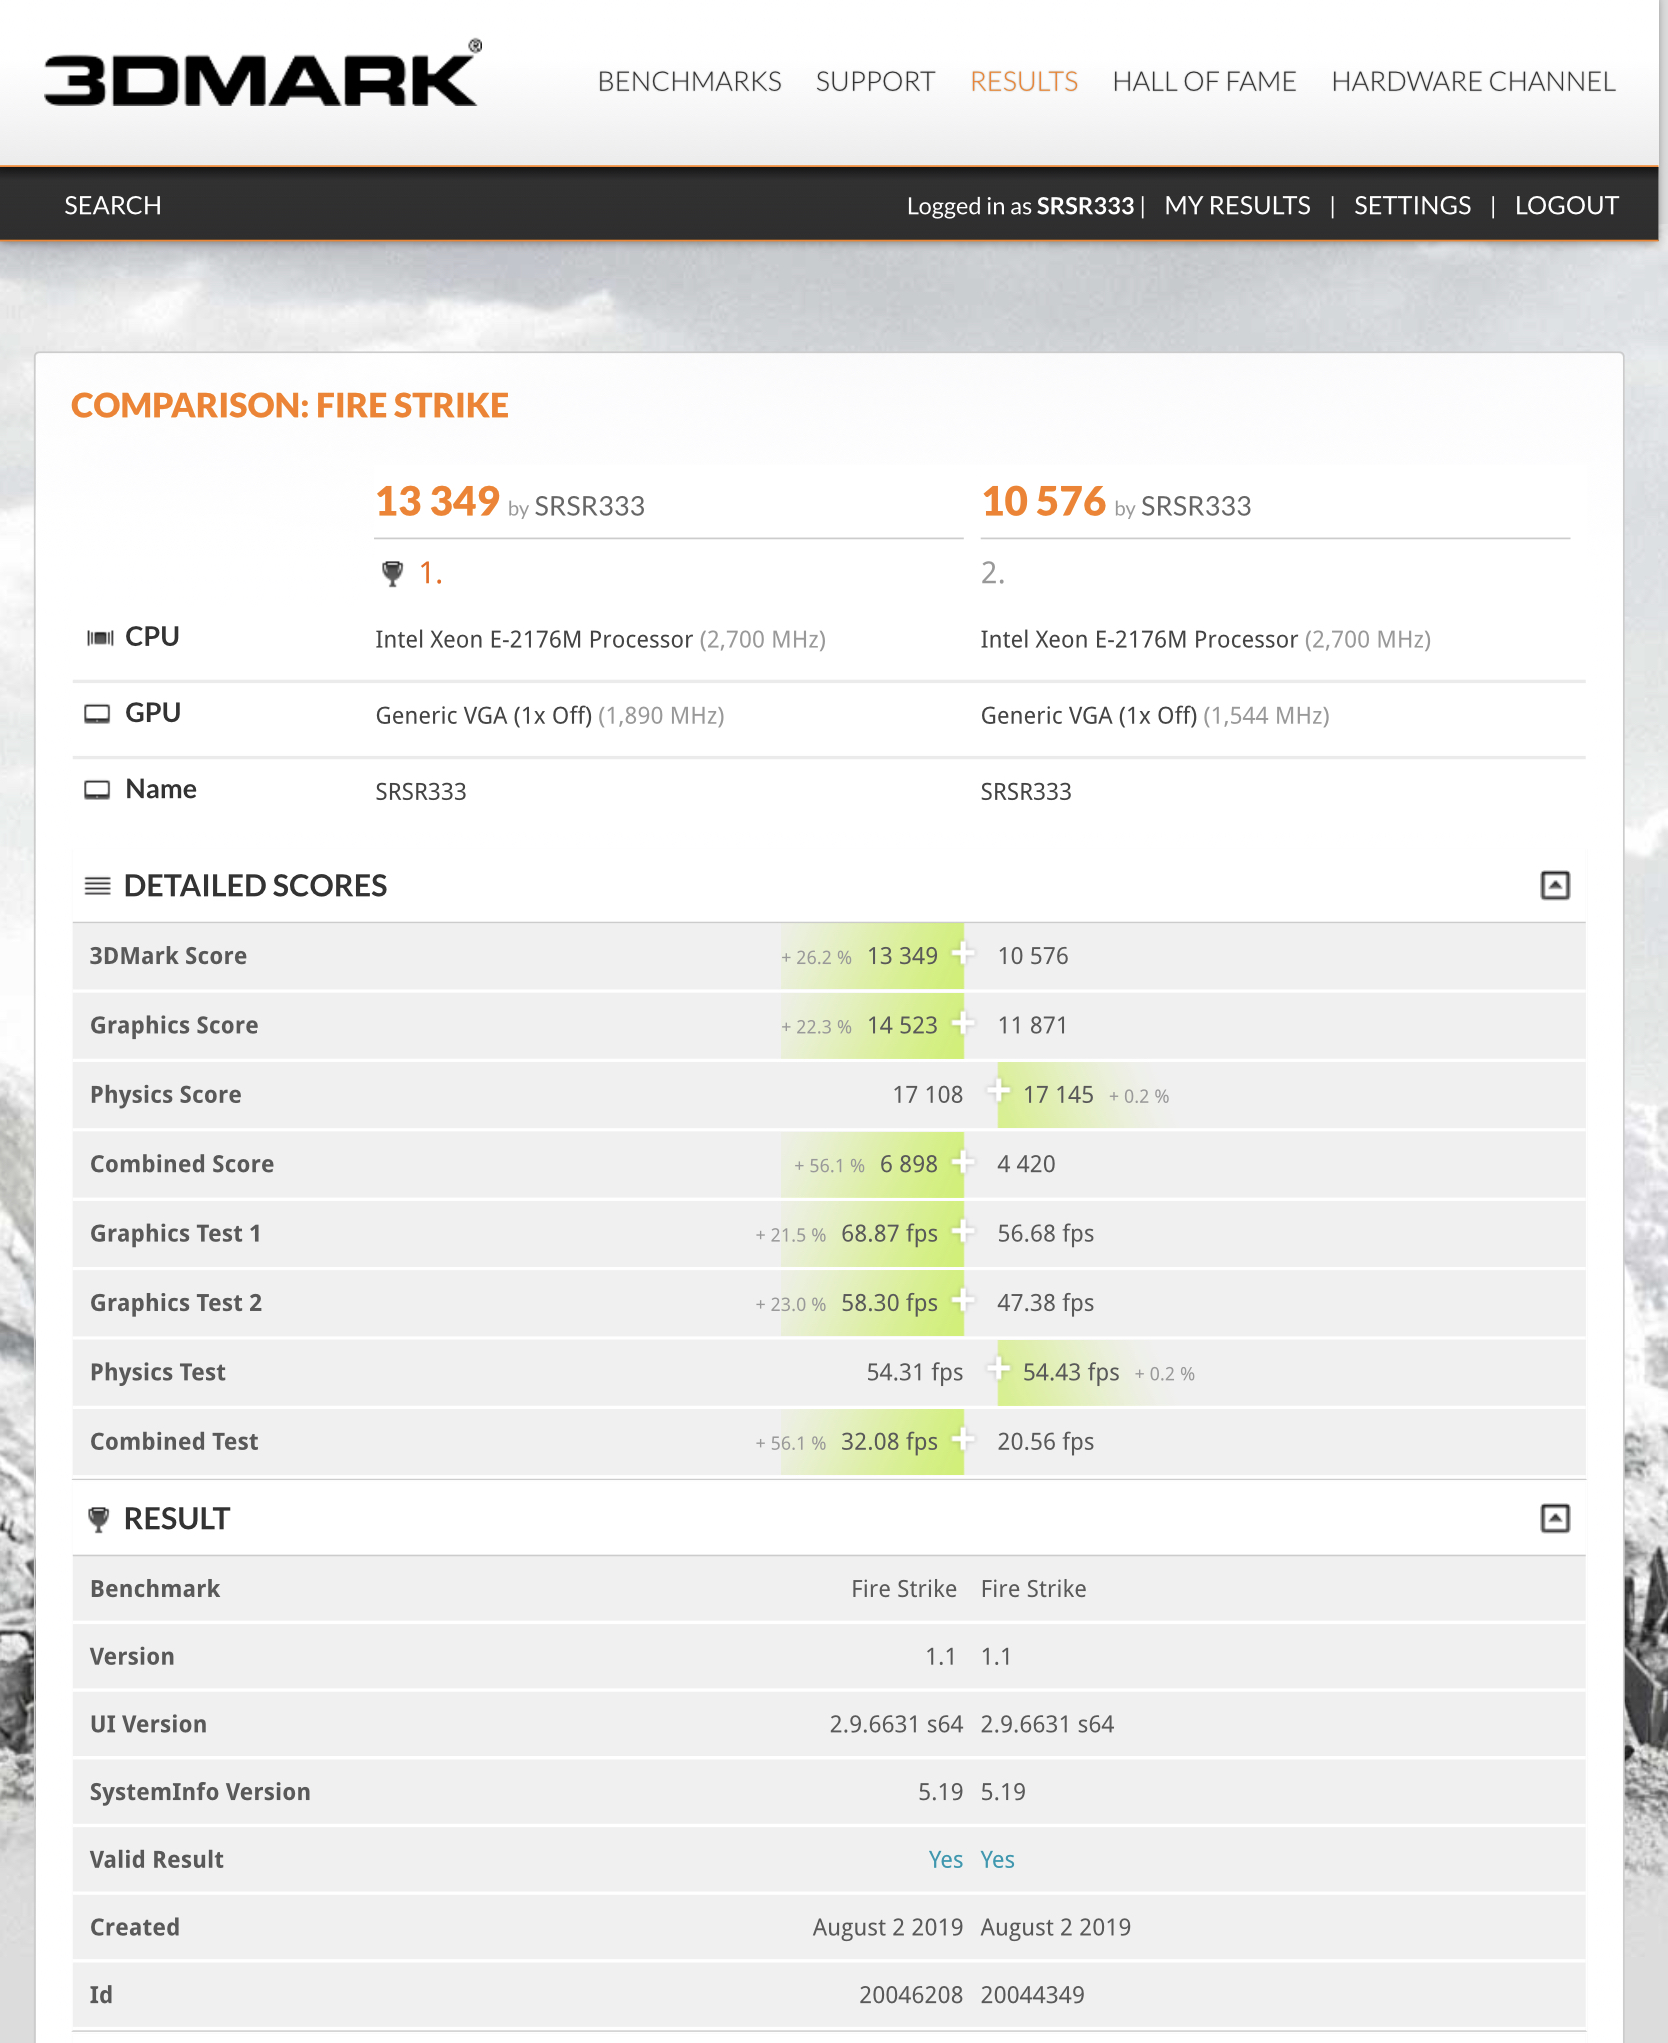The width and height of the screenshot is (1668, 2043).
Task: Click the plus icon beside 17 145 physics score
Action: [999, 1092]
